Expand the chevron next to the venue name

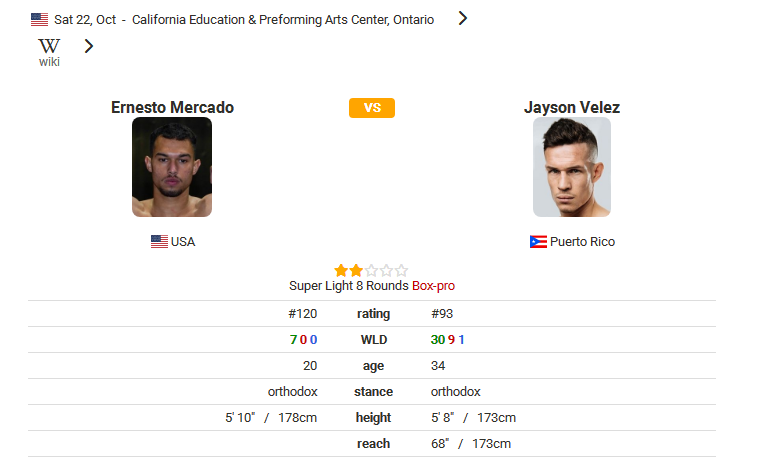[463, 18]
